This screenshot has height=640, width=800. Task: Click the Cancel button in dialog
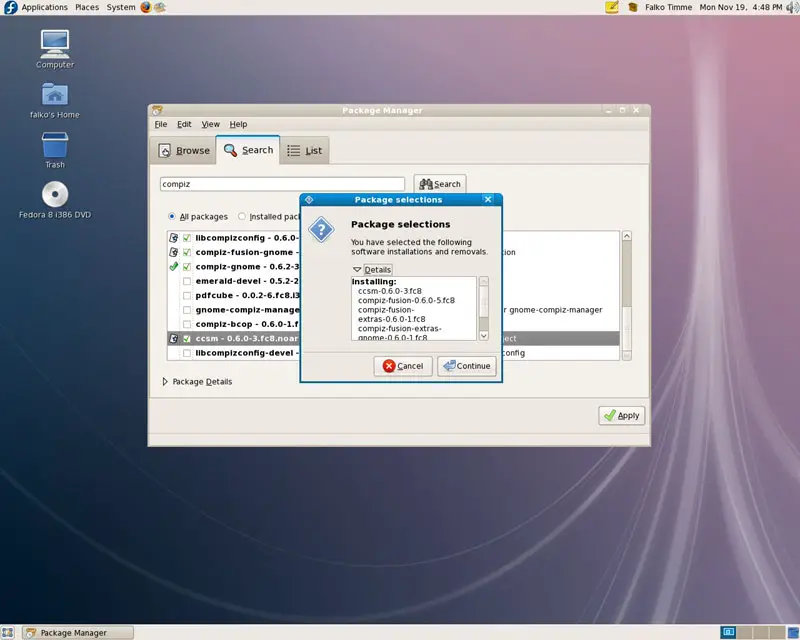pos(403,366)
